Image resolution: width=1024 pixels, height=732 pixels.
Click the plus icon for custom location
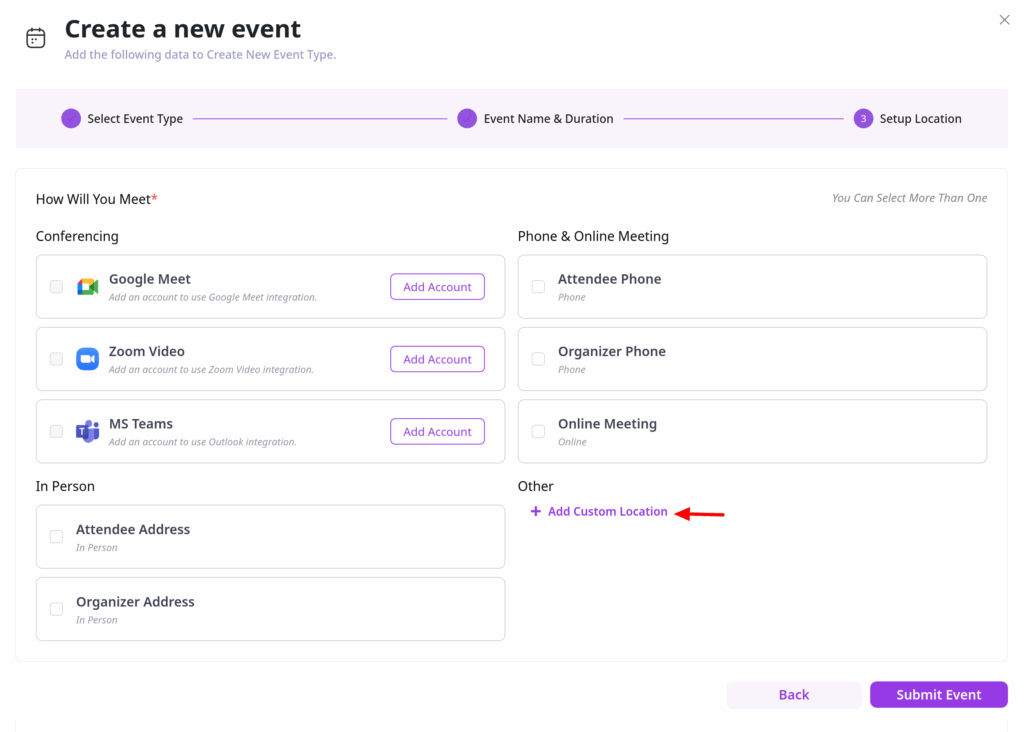click(536, 511)
